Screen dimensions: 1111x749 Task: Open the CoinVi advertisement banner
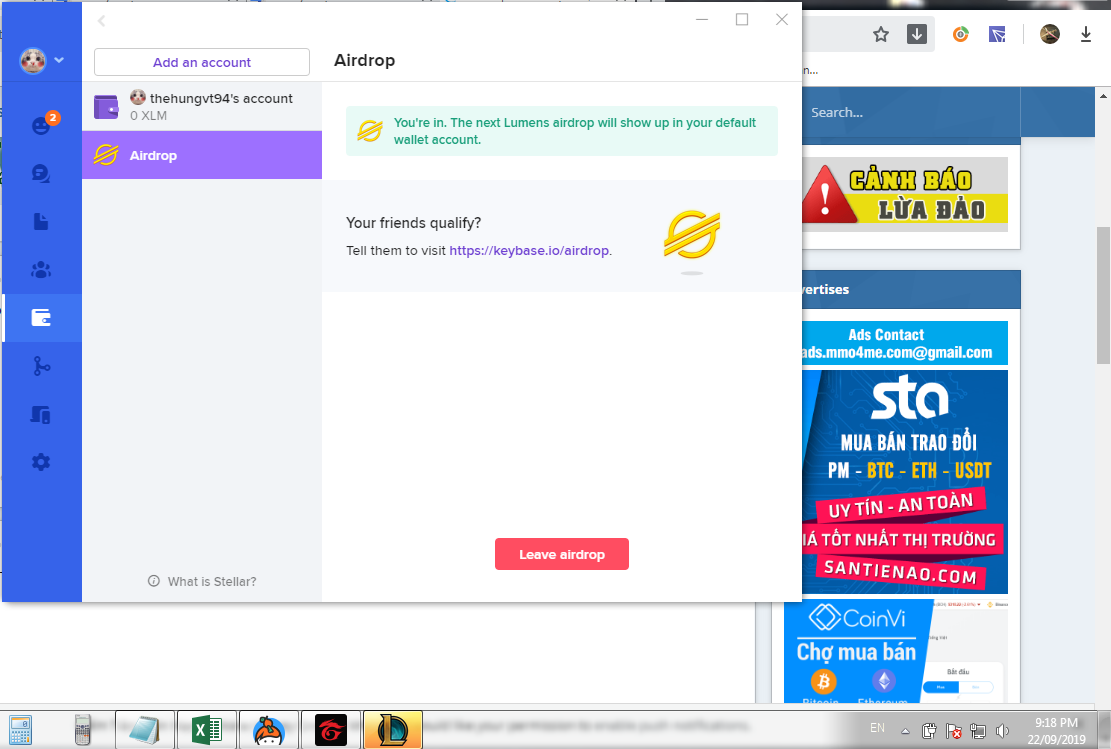pyautogui.click(x=896, y=651)
